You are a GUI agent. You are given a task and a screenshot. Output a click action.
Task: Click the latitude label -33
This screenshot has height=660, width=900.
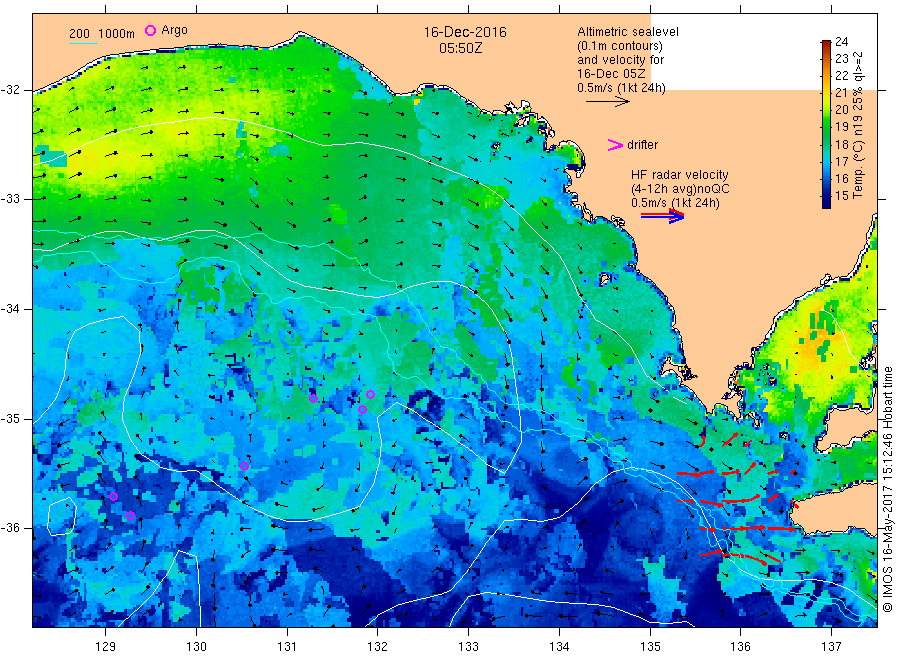(13, 199)
